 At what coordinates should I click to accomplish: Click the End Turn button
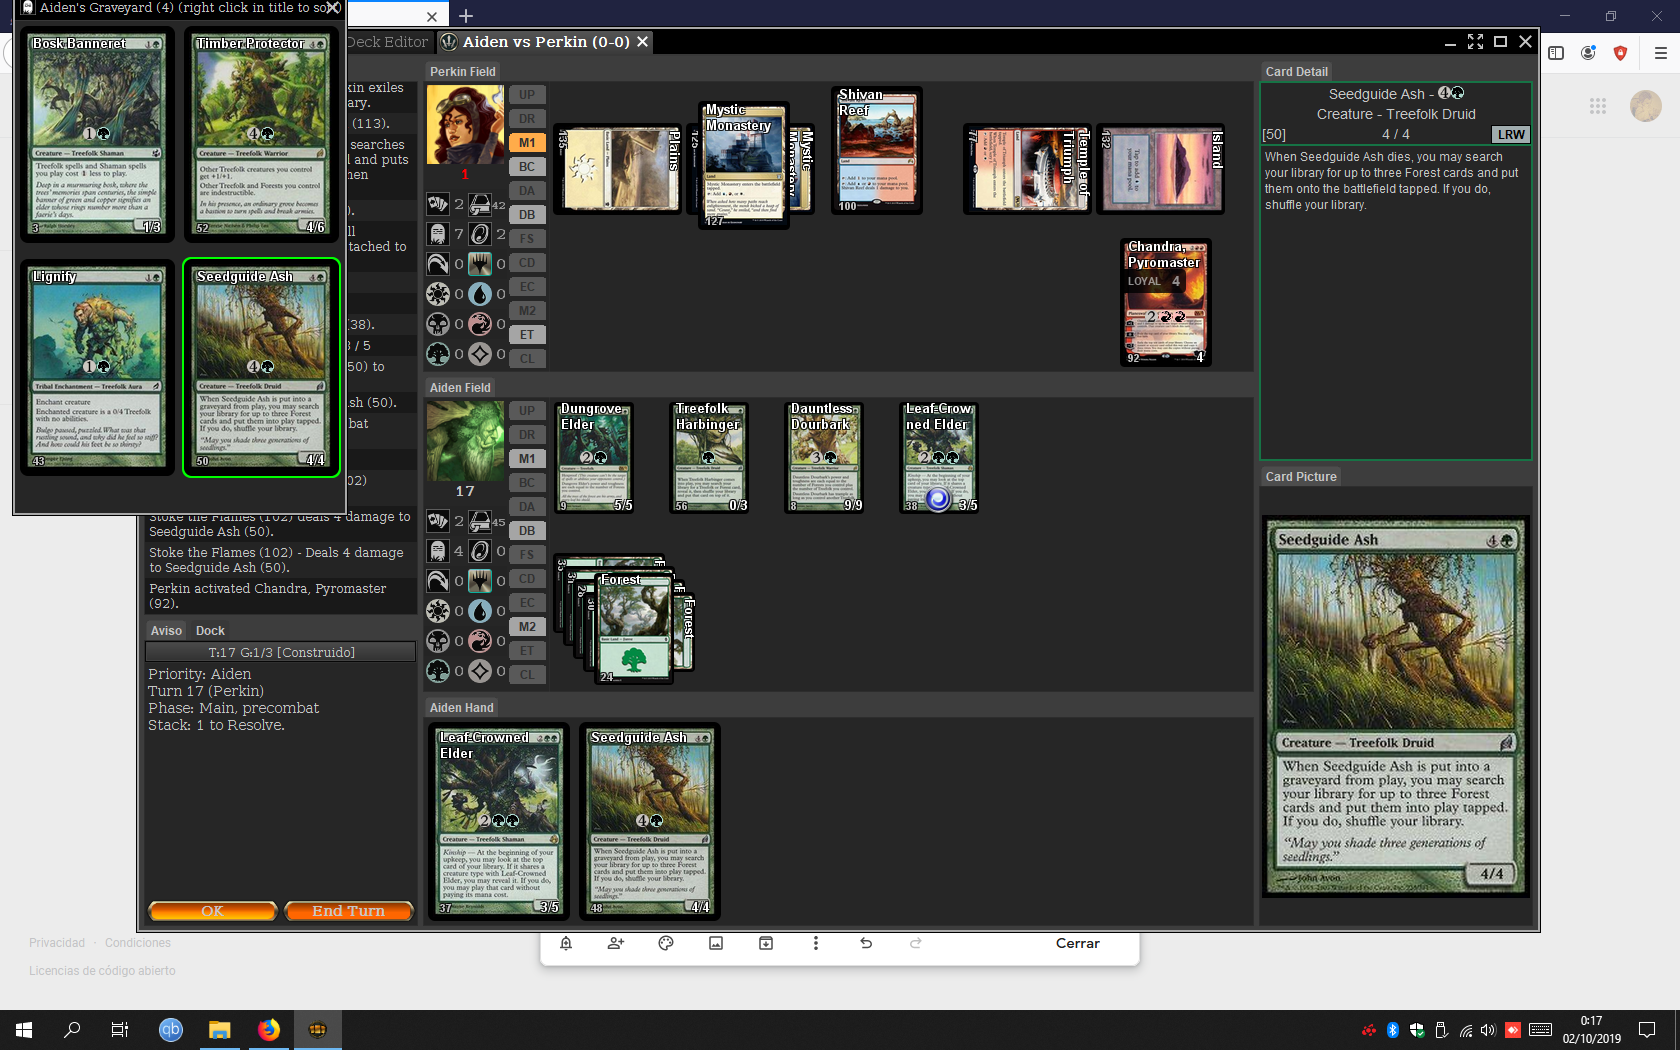pyautogui.click(x=348, y=911)
